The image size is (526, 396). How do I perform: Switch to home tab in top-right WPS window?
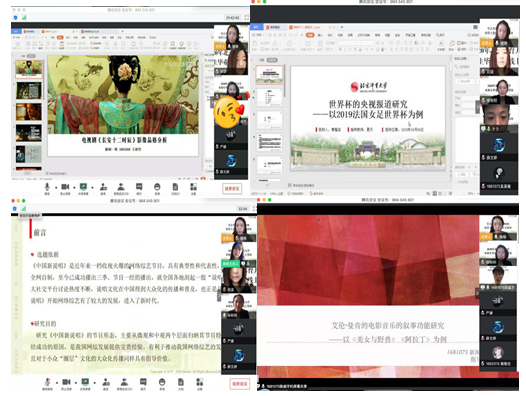256,27
